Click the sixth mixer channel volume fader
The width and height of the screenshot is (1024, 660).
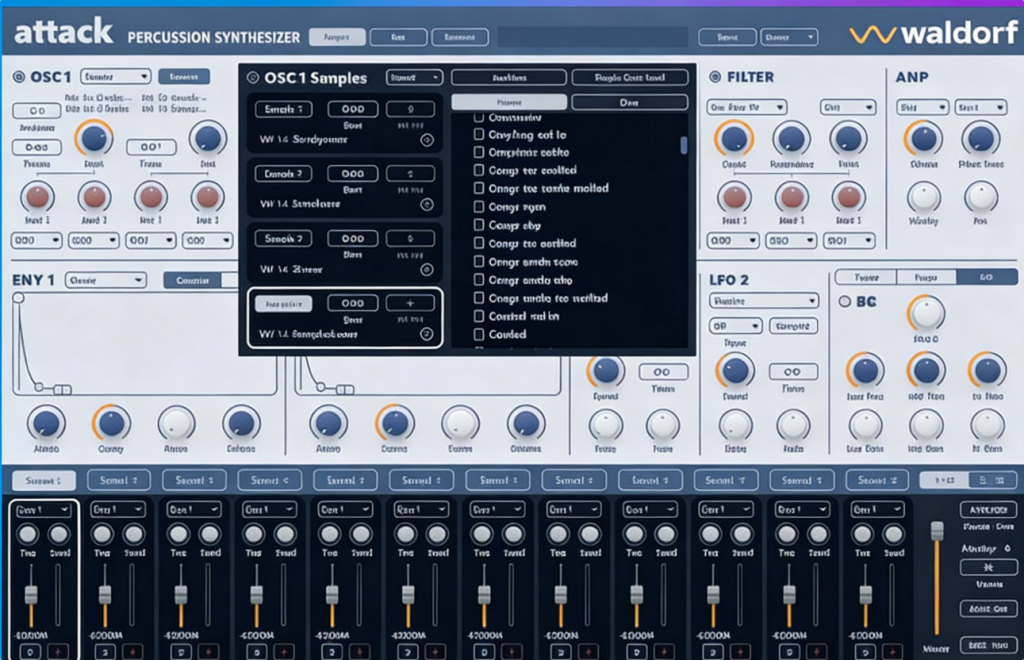pos(408,595)
